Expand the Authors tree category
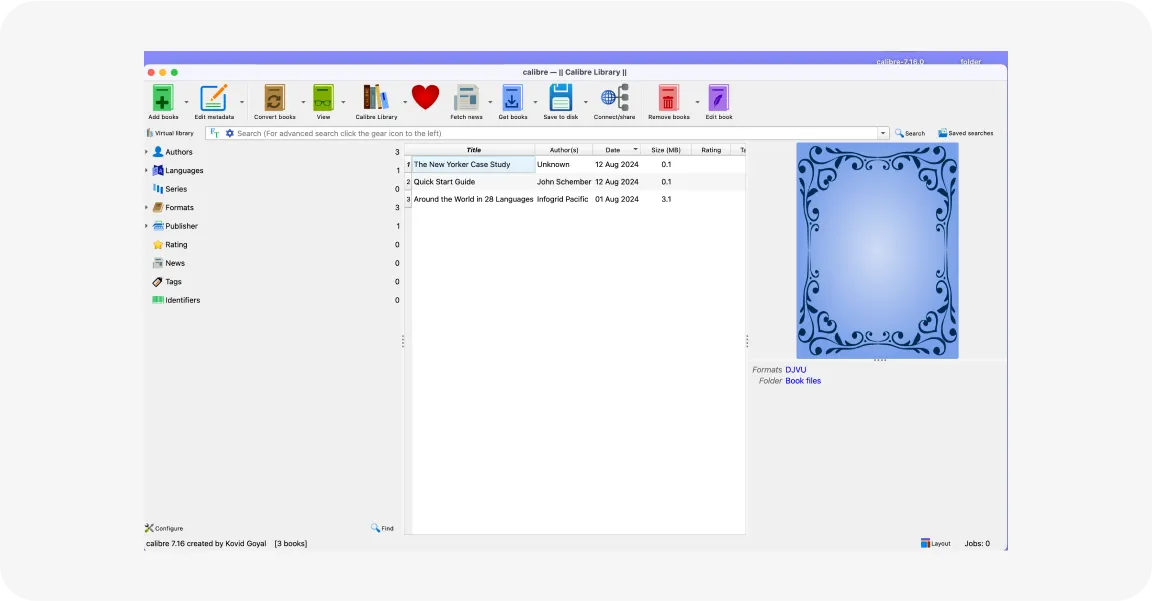This screenshot has width=1152, height=601. 146,152
